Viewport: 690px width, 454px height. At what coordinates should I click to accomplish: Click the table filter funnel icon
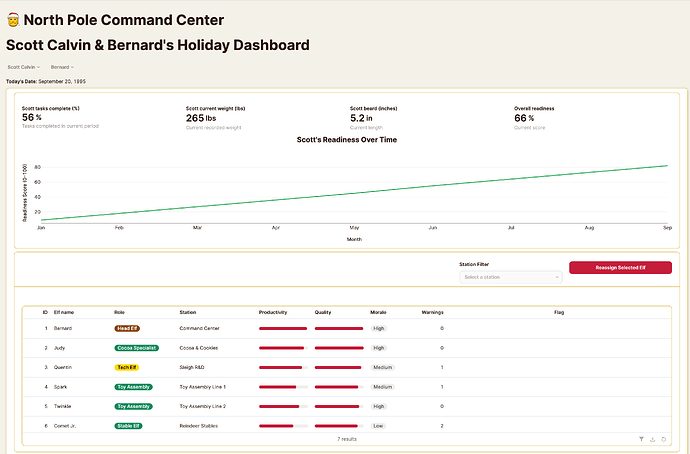[x=641, y=439]
